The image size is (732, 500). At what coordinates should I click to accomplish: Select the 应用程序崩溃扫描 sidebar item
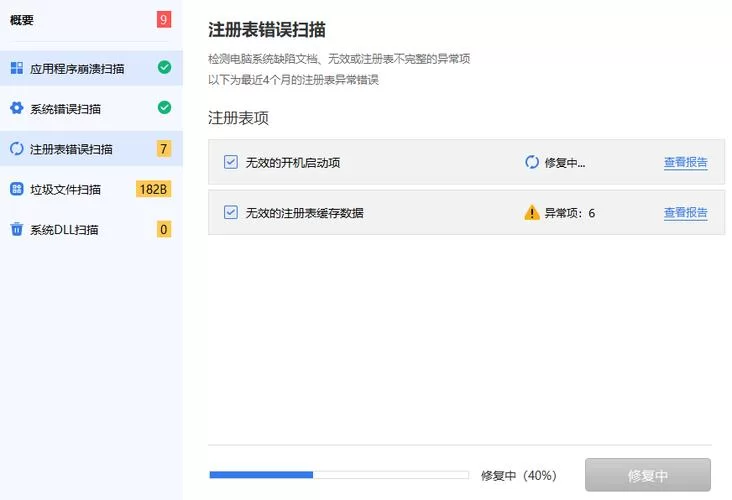(92, 68)
